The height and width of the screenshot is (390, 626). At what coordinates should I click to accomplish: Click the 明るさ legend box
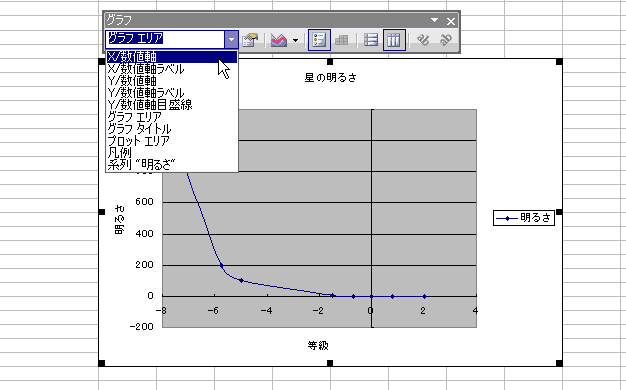(524, 218)
